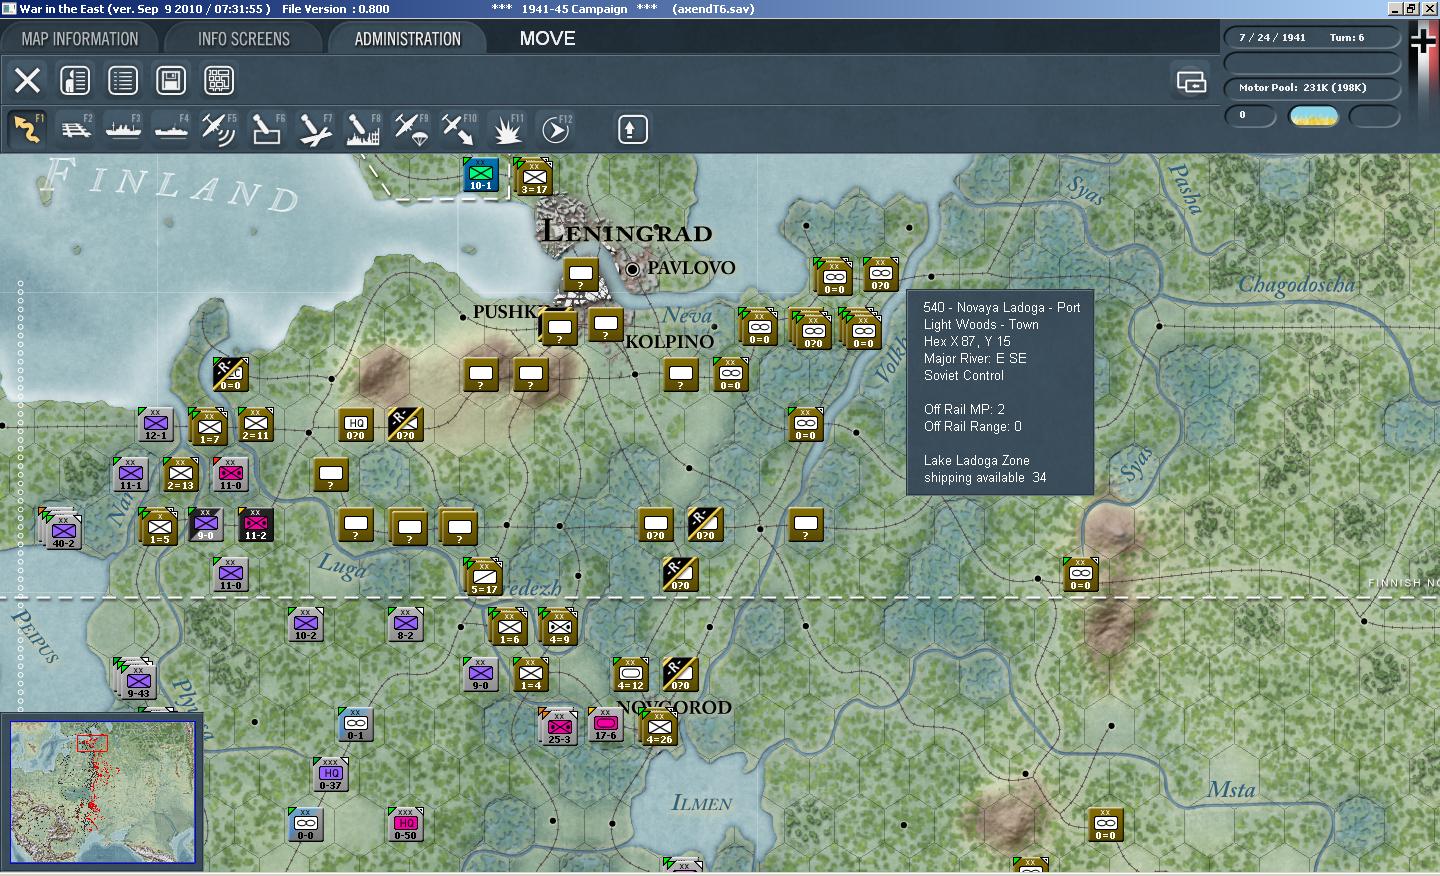Select the pink unit counter labeled 25-3
1440x876 pixels.
pos(558,727)
